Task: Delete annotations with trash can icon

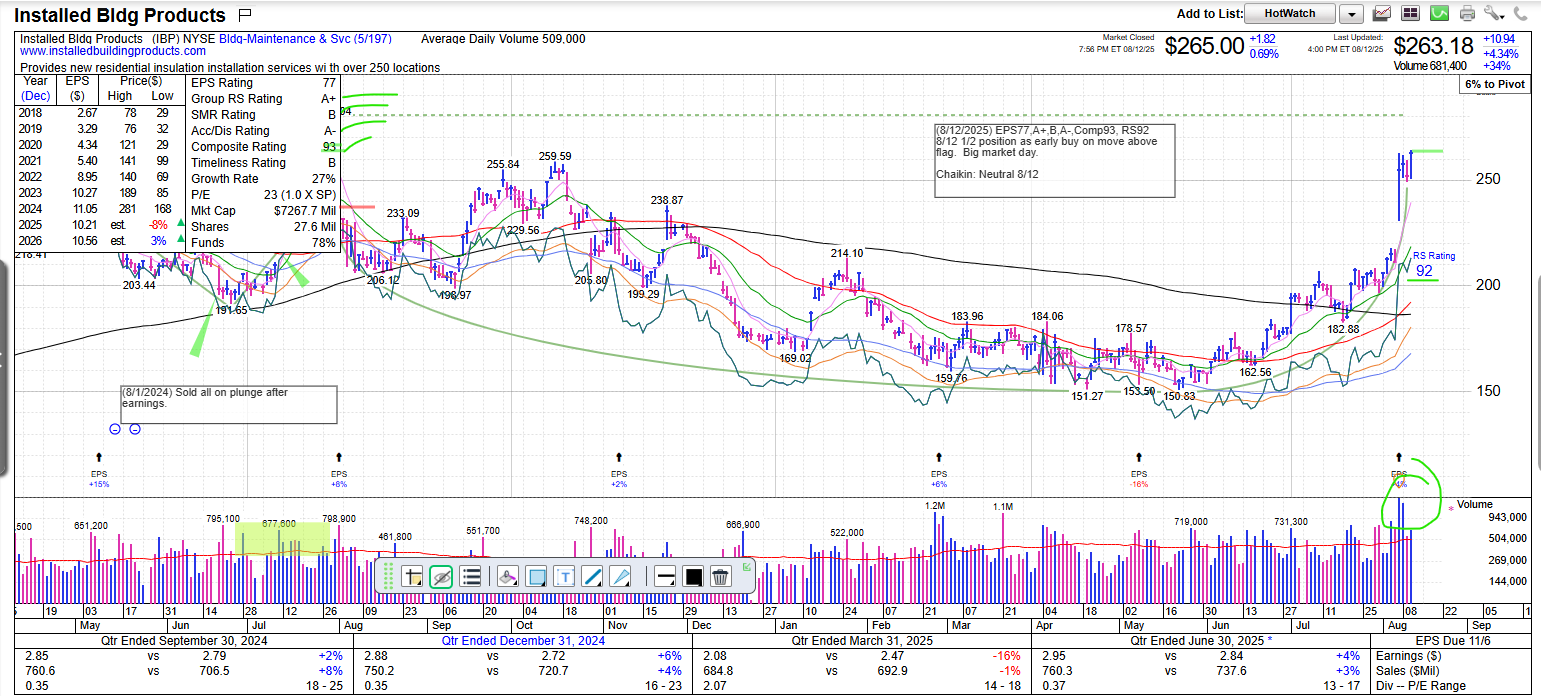Action: [x=720, y=576]
